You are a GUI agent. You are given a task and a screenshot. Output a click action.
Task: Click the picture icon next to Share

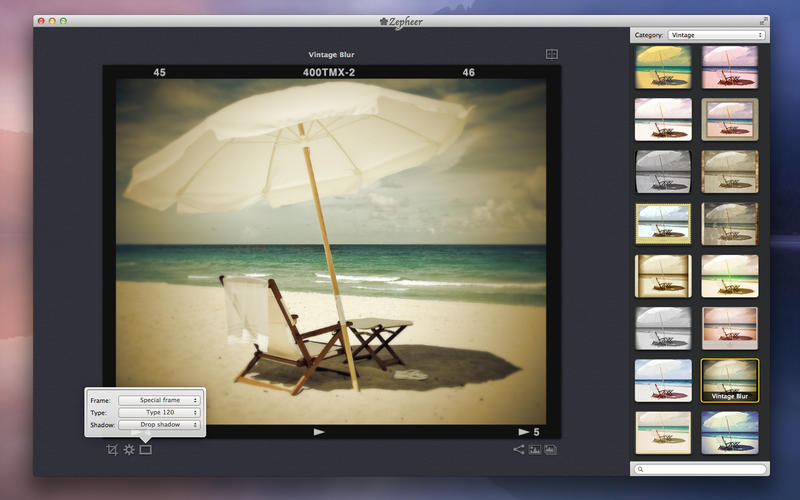pos(535,449)
